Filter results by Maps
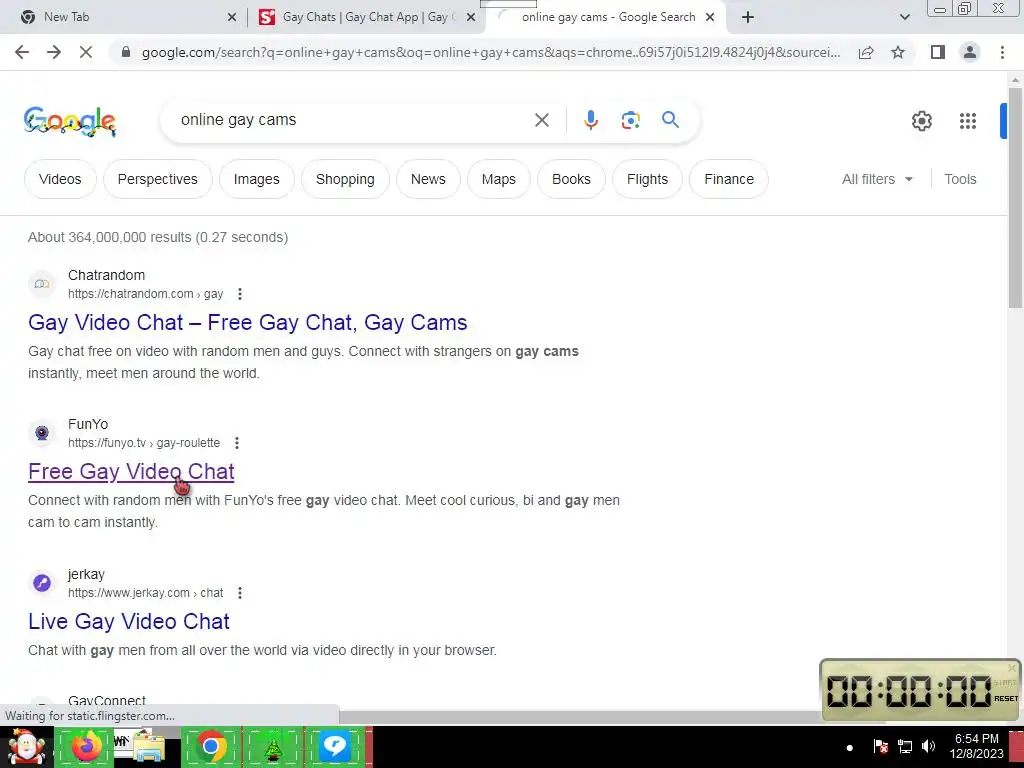The width and height of the screenshot is (1024, 768). (498, 179)
